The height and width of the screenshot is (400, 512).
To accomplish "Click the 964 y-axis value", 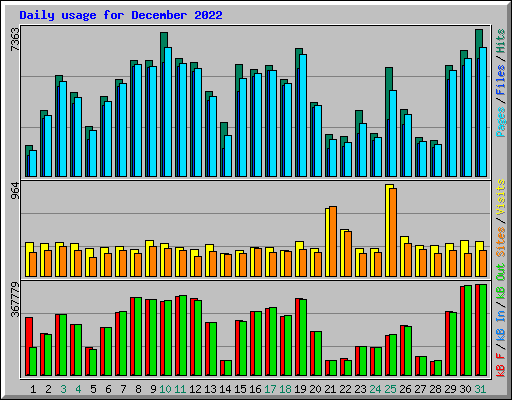I will pos(15,190).
